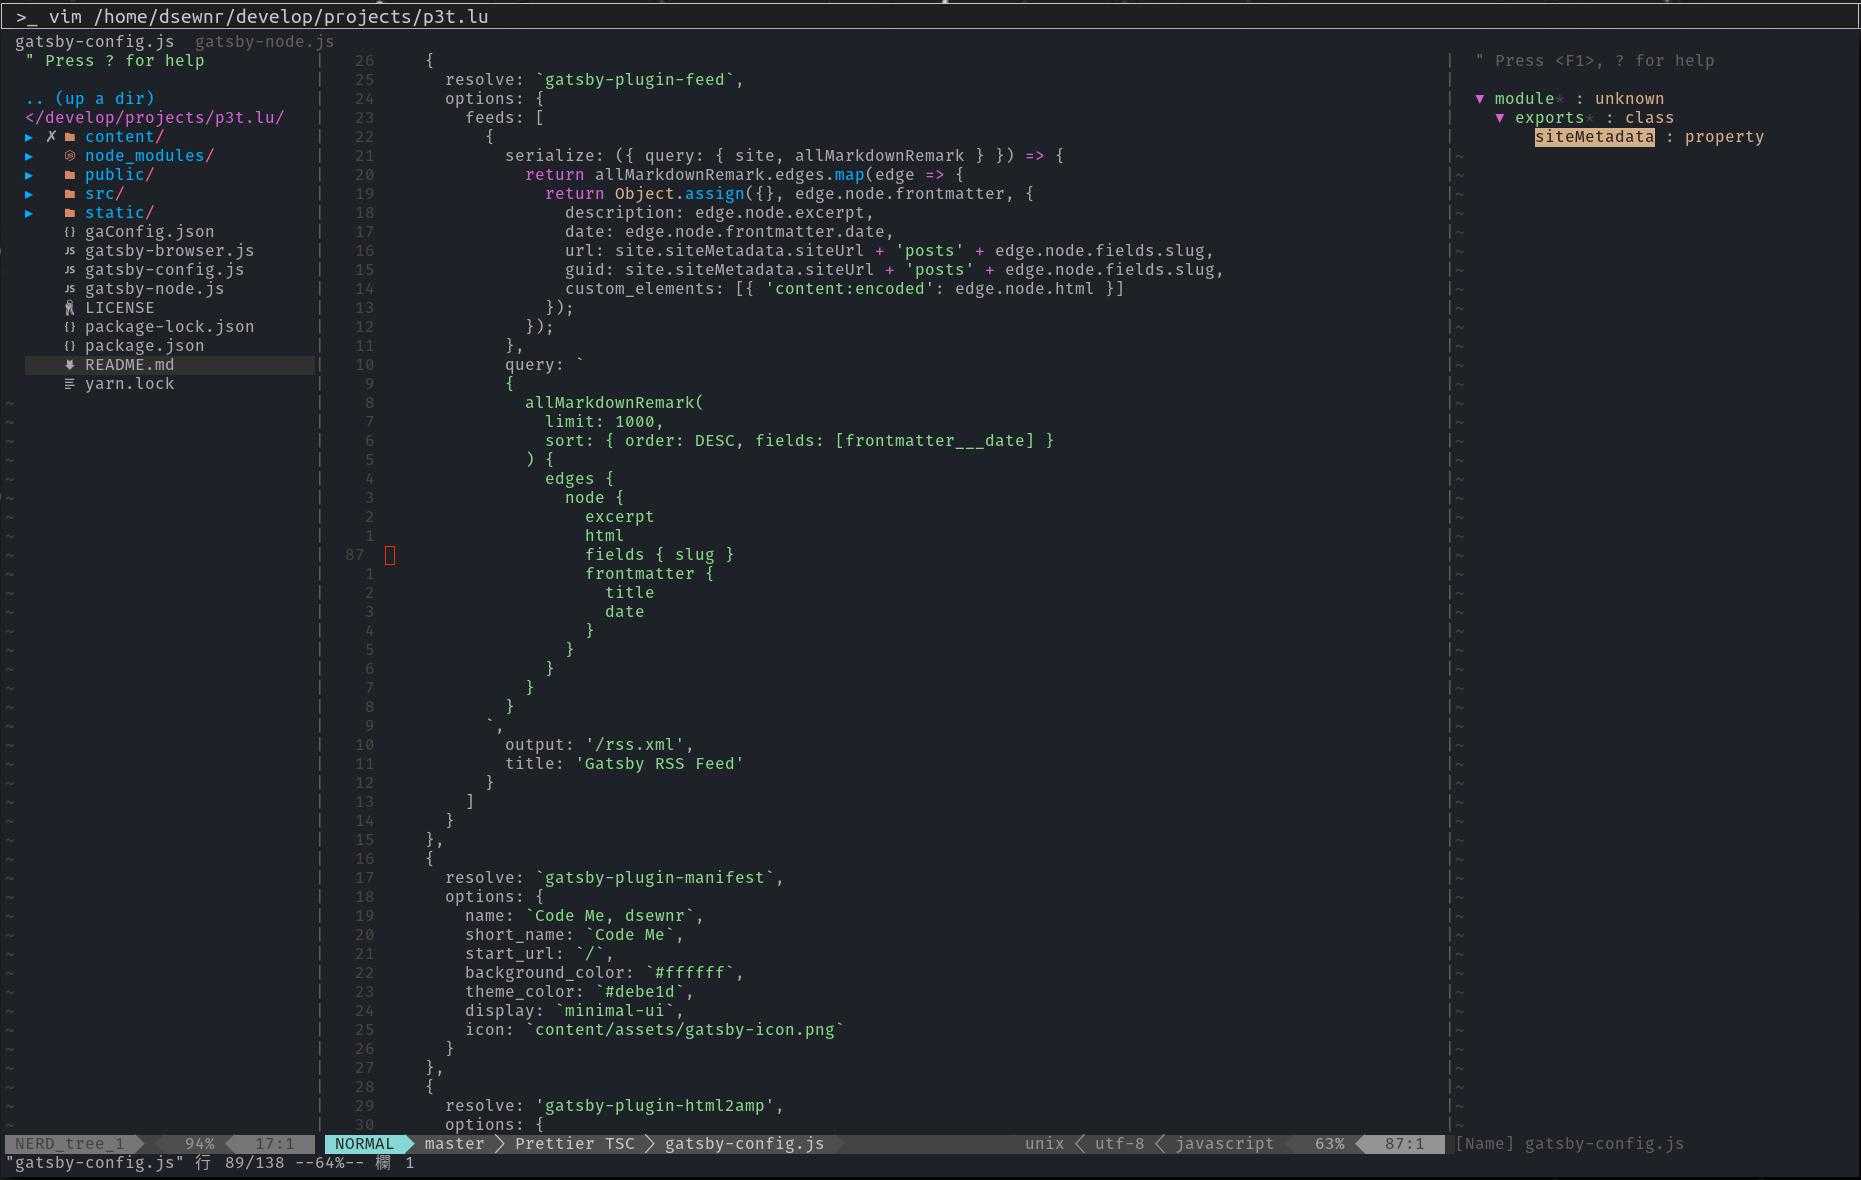The image size is (1861, 1180).
Task: Click the 63% position indicator
Action: point(1329,1144)
